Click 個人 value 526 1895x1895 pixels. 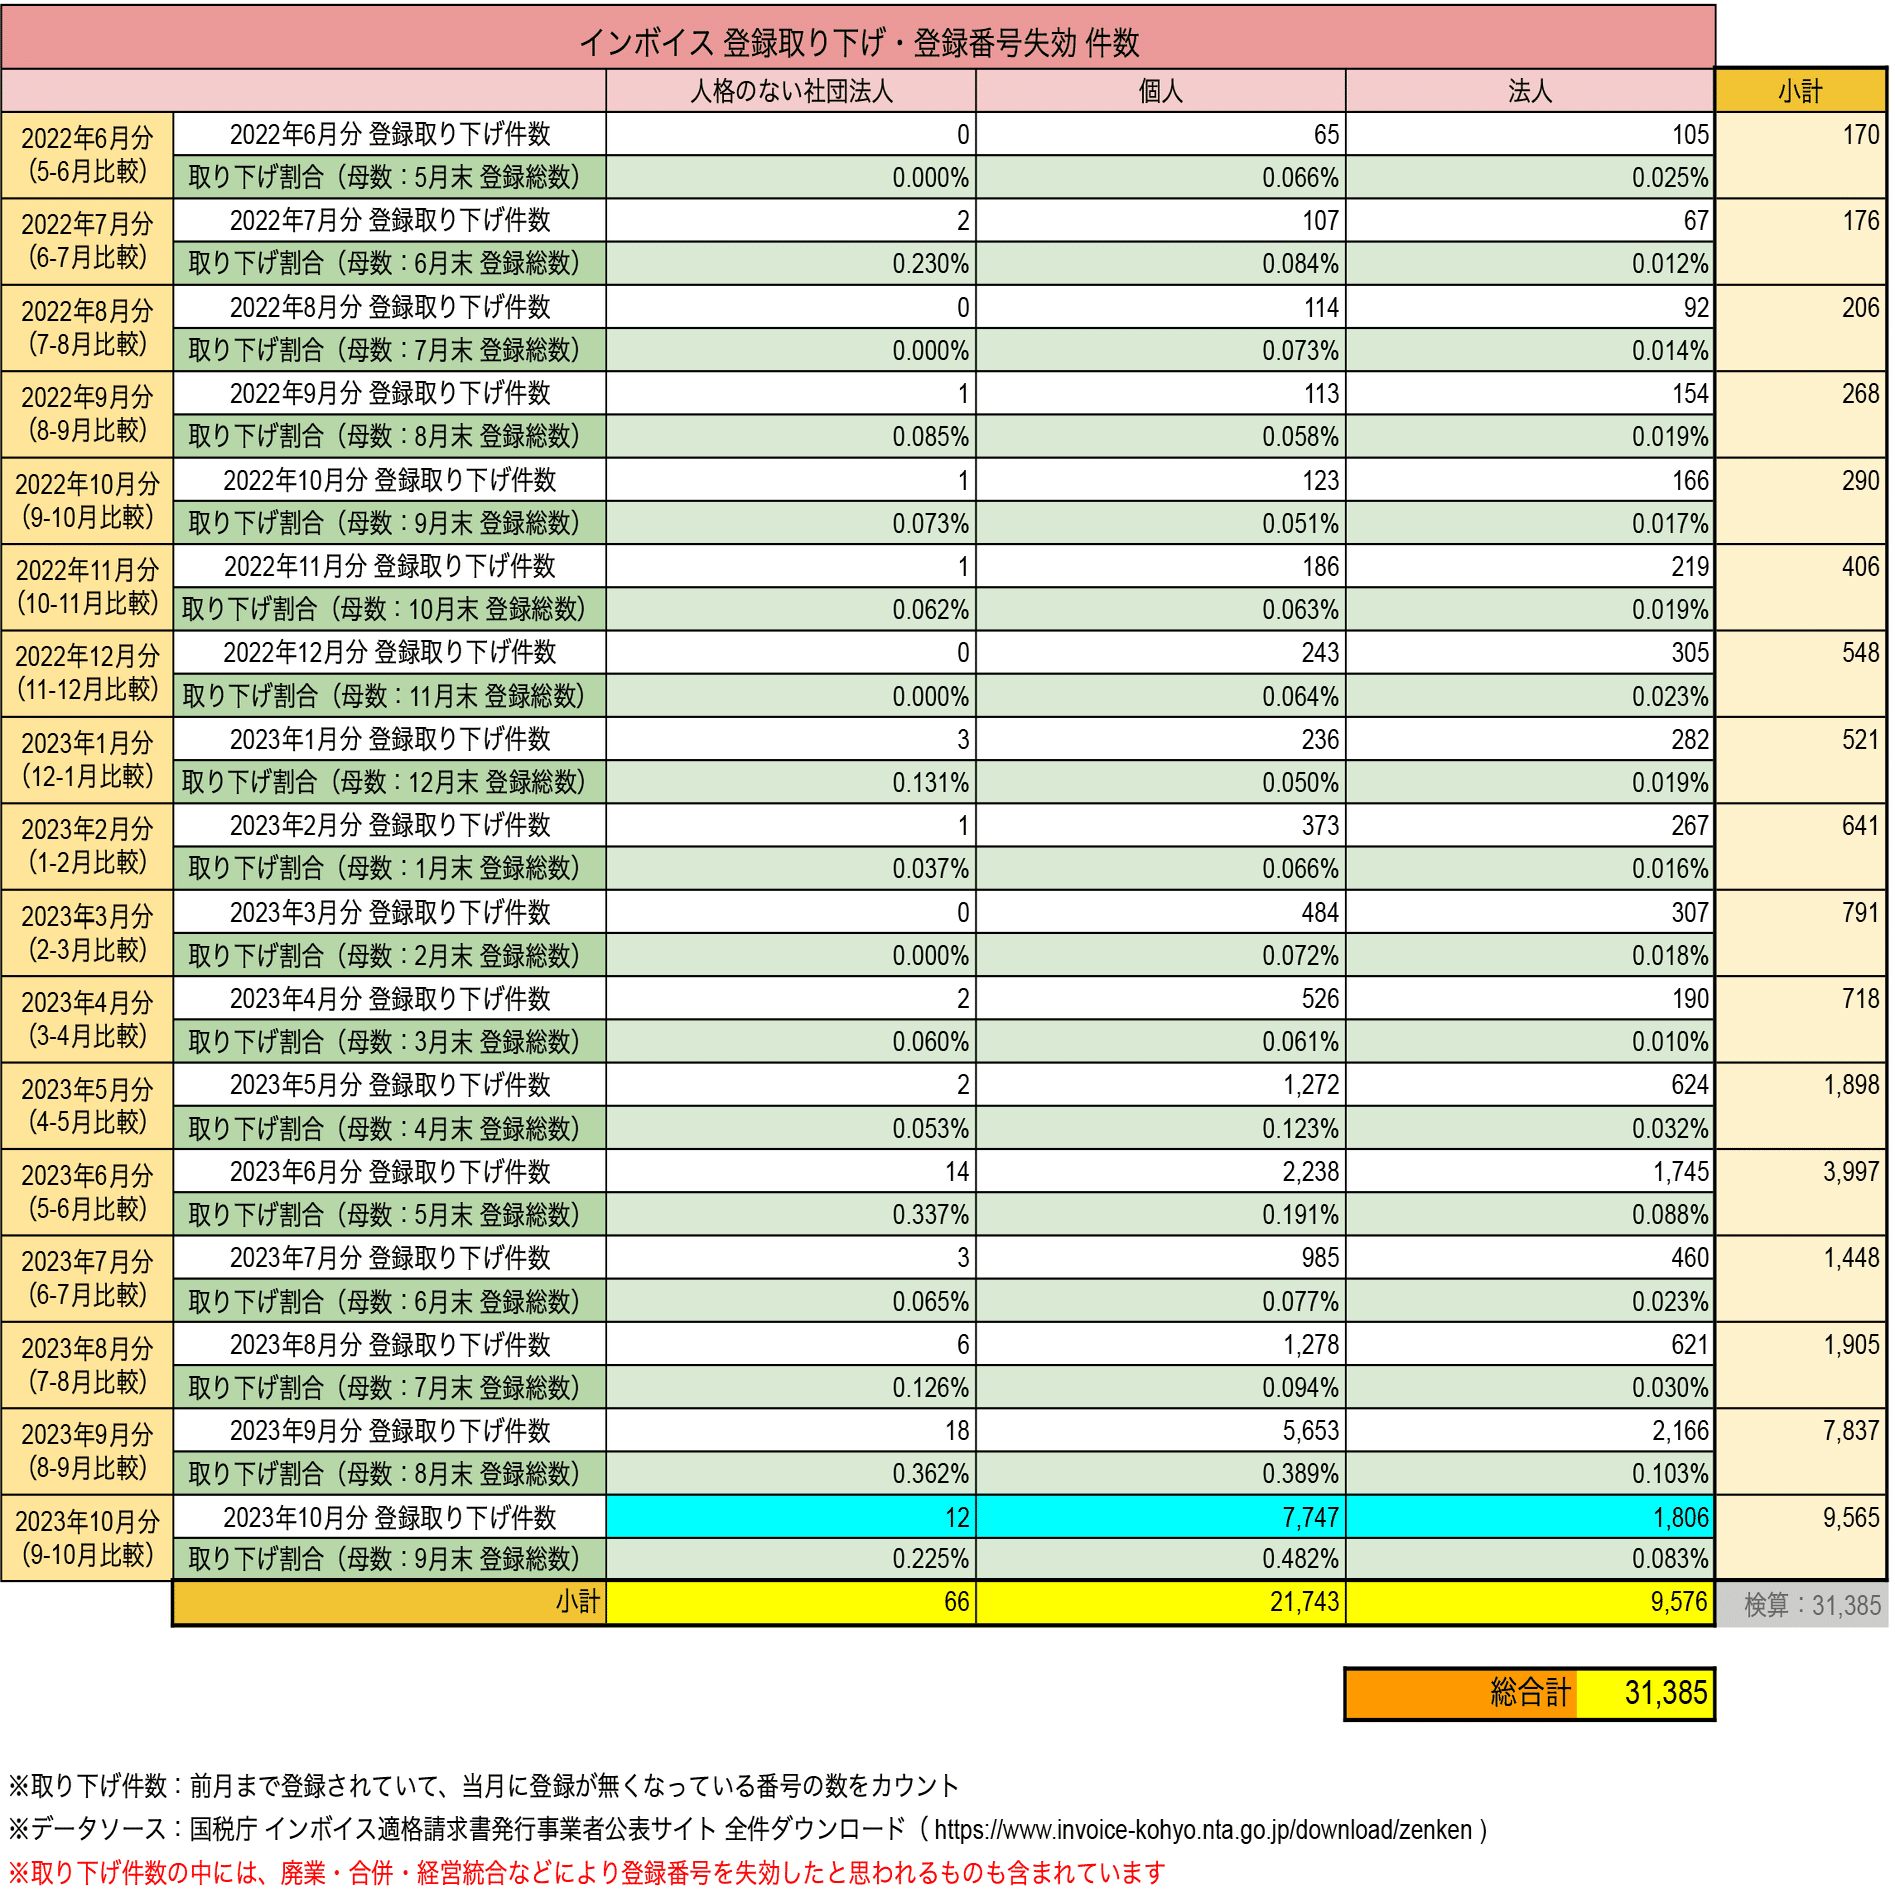click(1161, 998)
